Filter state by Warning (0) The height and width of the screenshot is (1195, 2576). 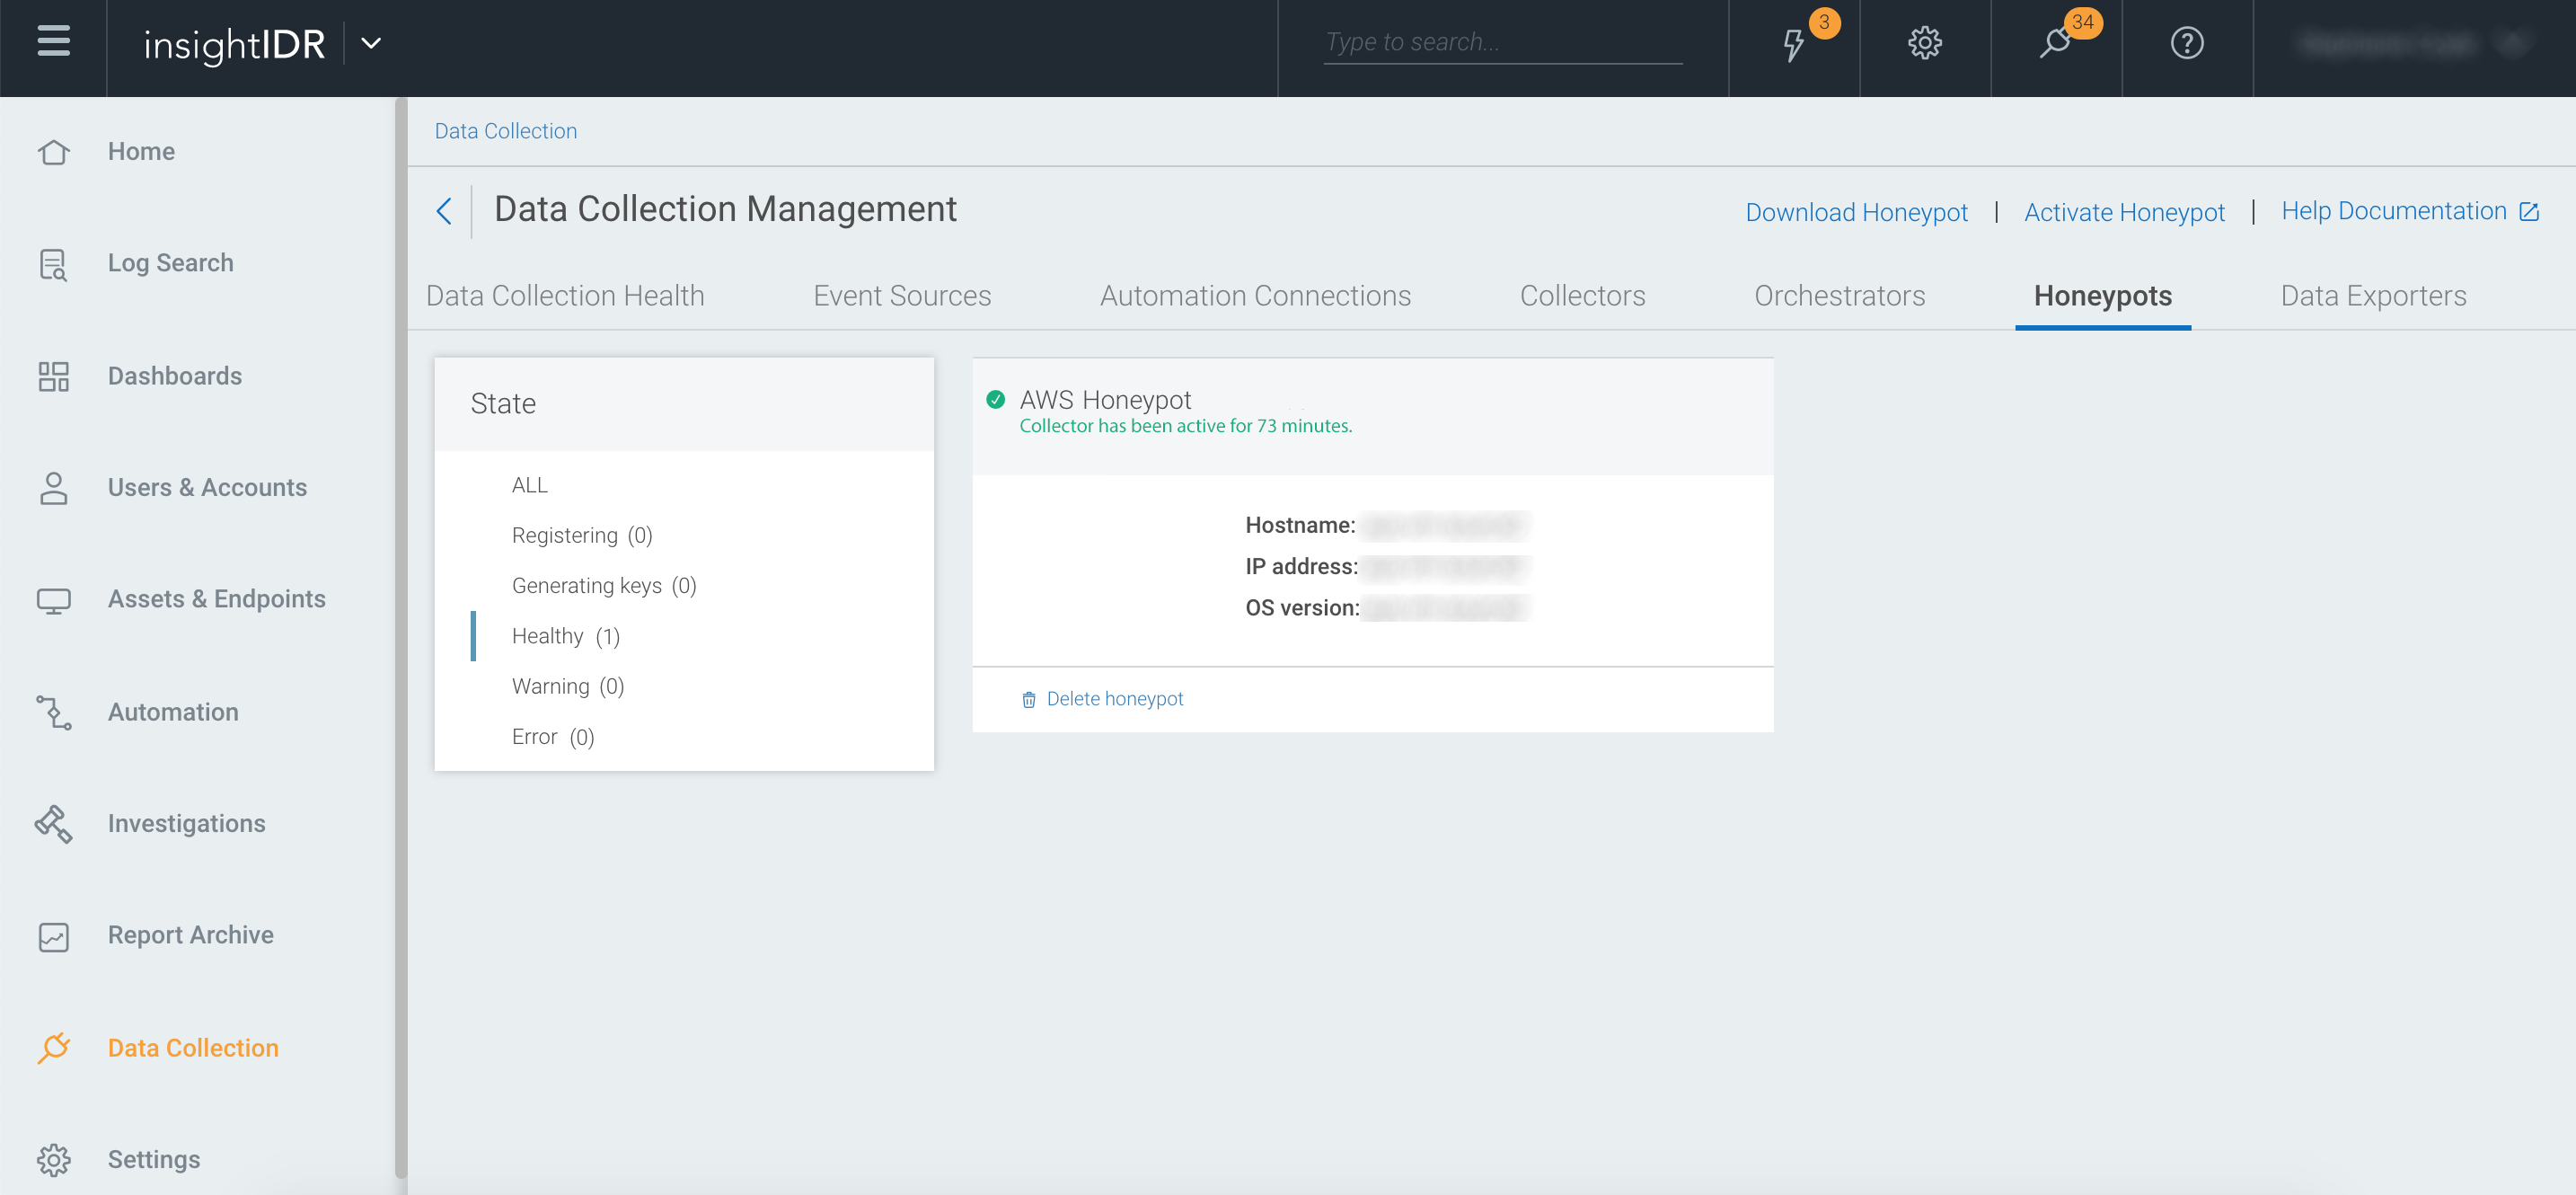pyautogui.click(x=568, y=686)
